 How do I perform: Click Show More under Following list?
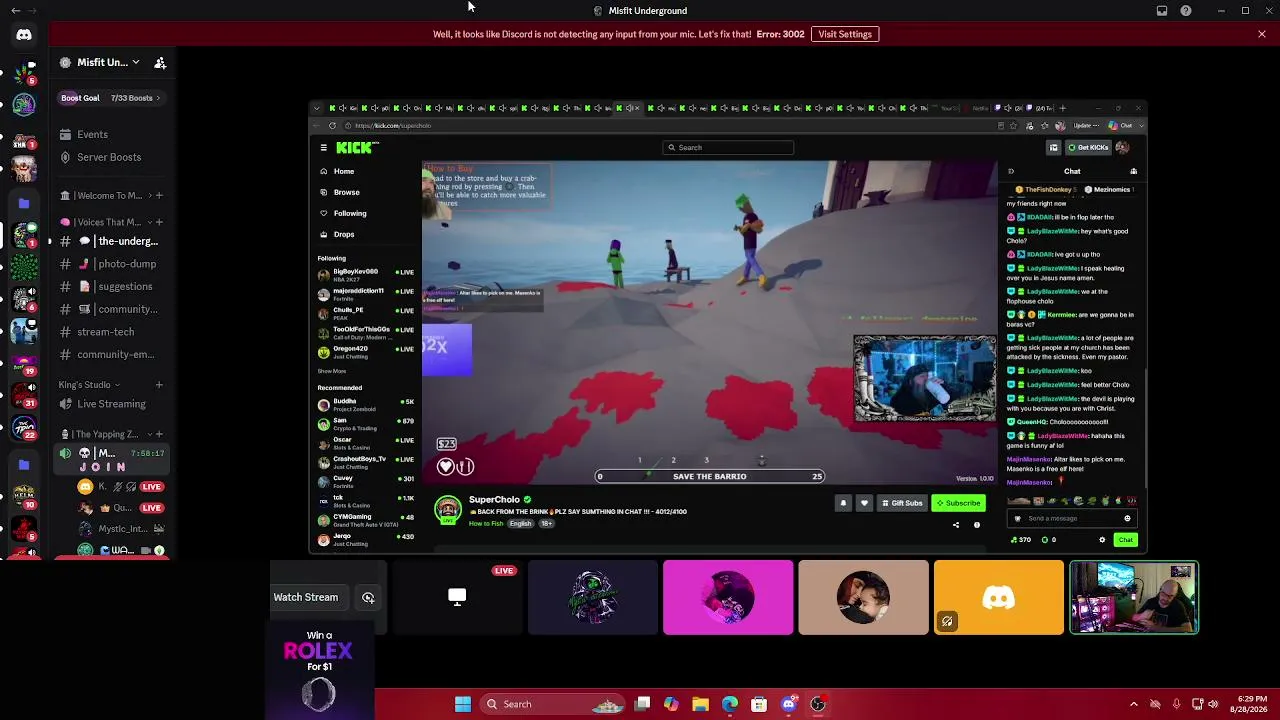point(332,371)
